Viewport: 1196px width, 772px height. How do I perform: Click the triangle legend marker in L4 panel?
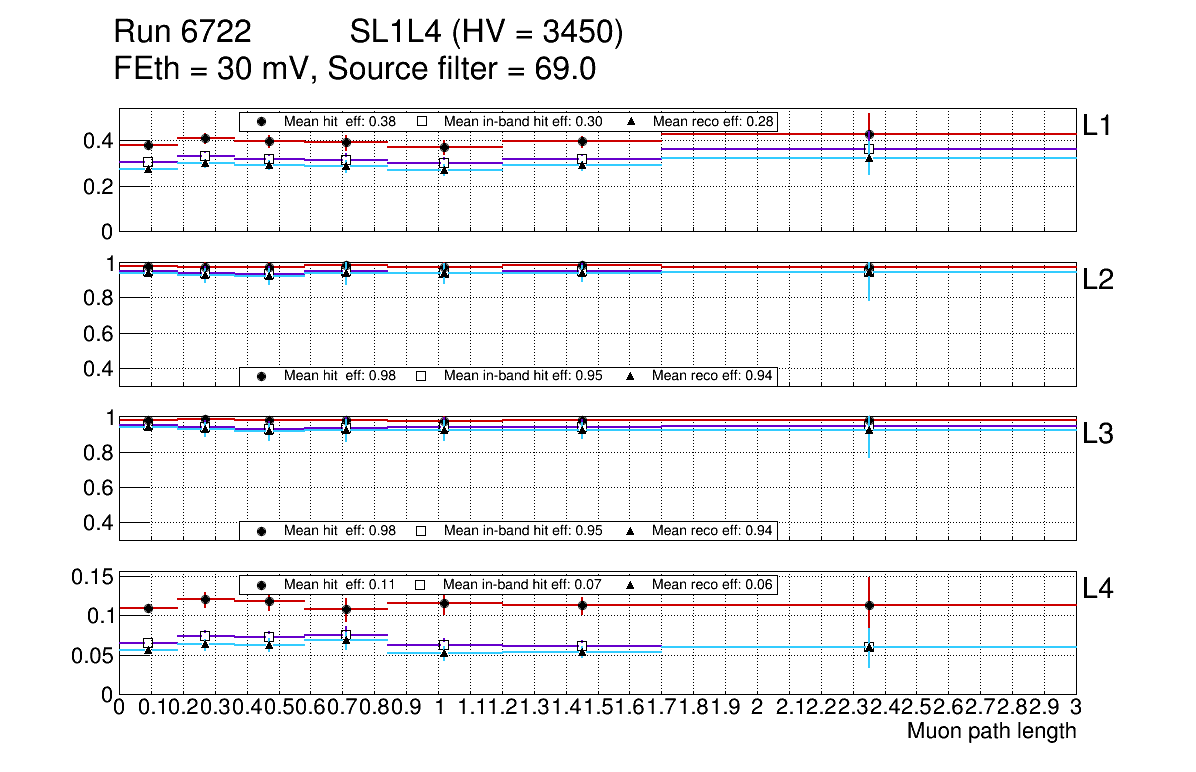tap(631, 584)
